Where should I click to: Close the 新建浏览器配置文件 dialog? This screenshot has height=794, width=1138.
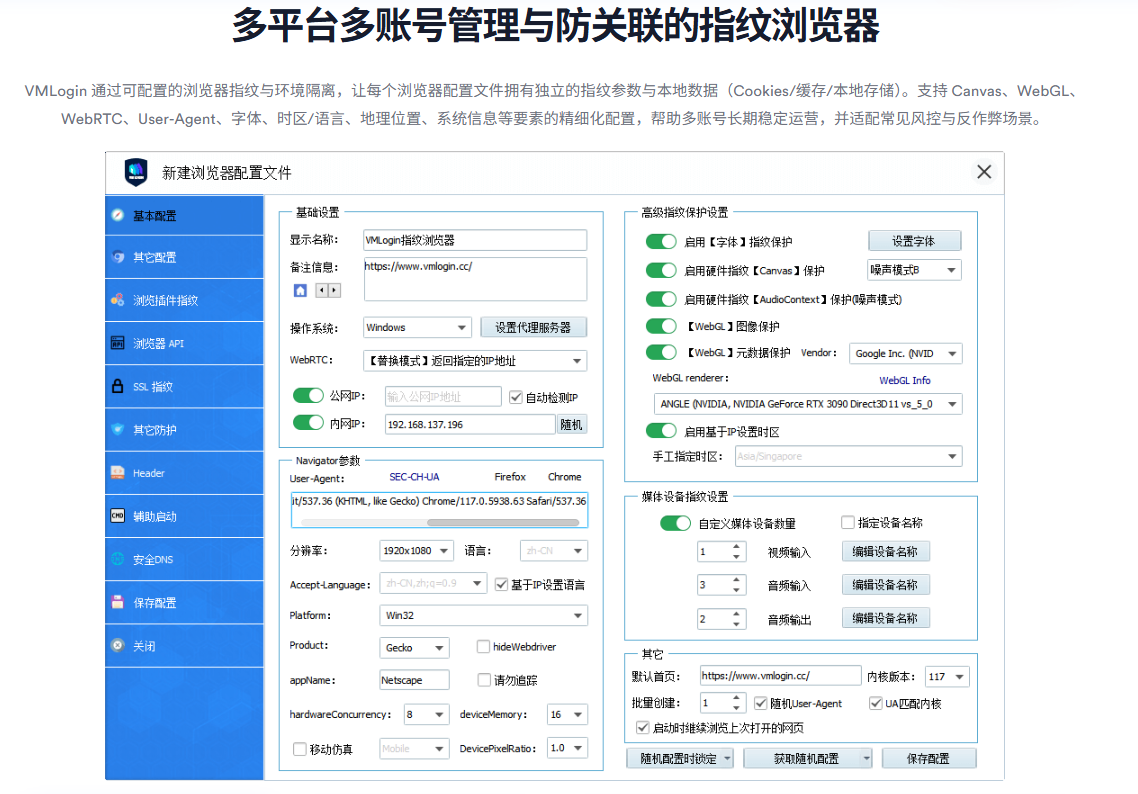pyautogui.click(x=984, y=172)
